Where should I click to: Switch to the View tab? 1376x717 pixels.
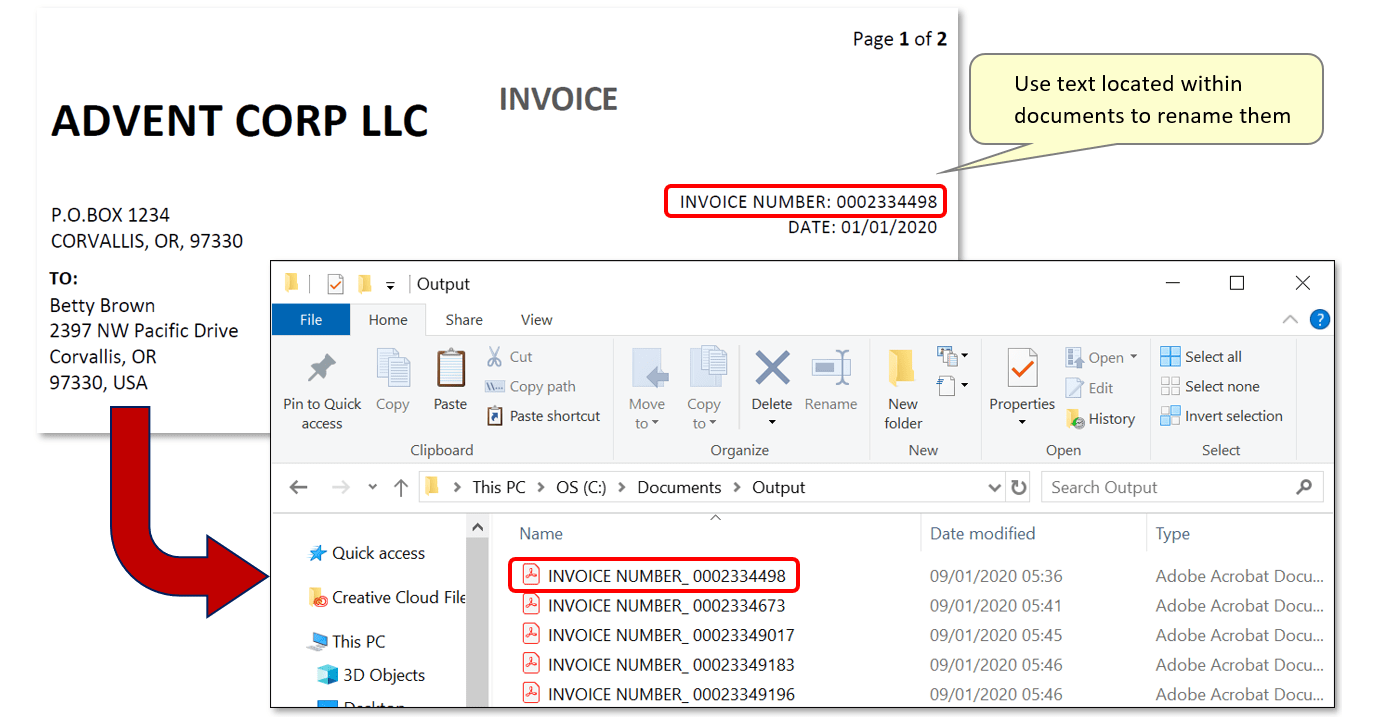[536, 319]
